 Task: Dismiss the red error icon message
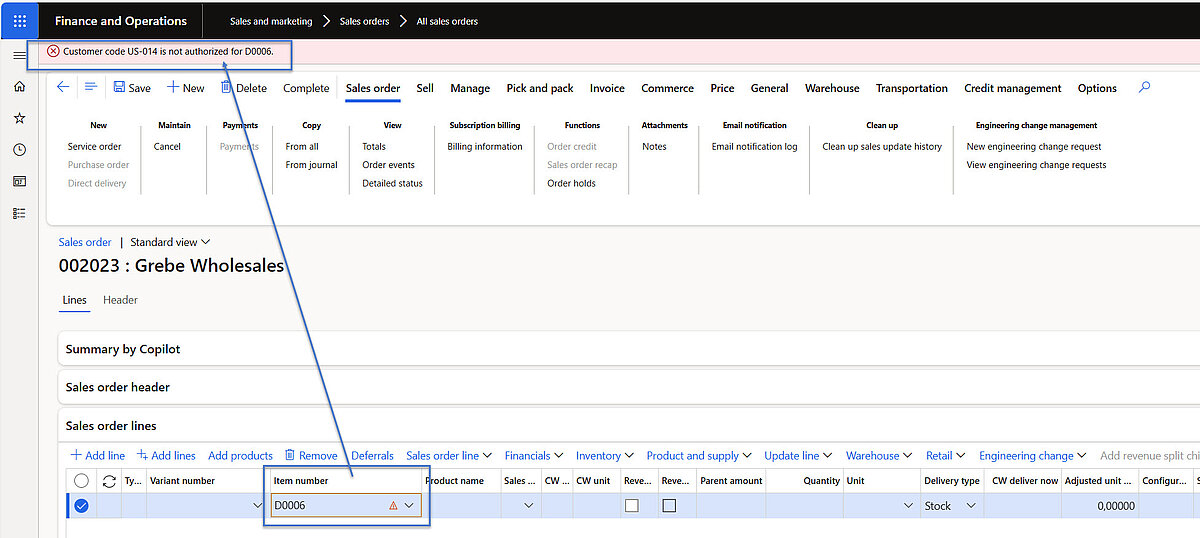coord(53,51)
